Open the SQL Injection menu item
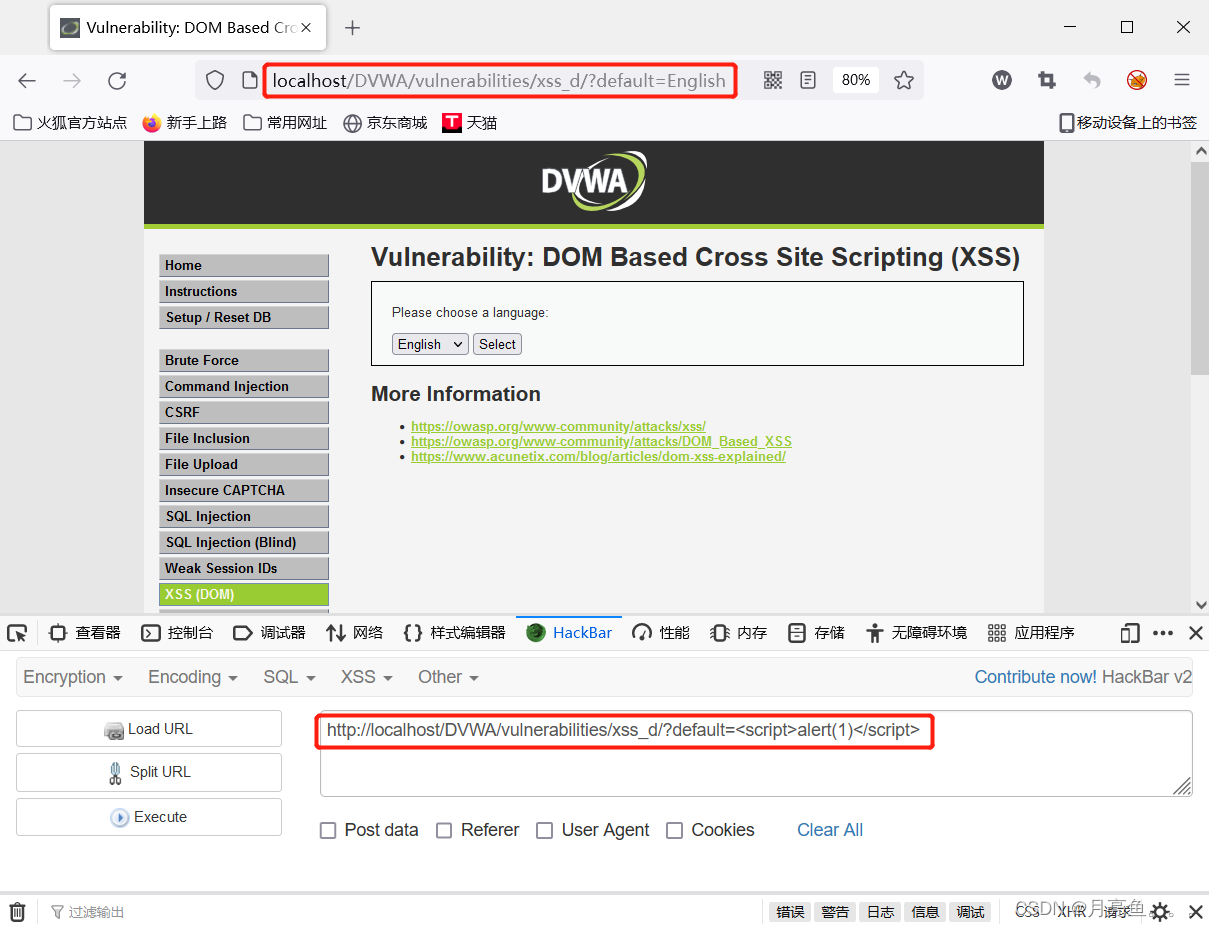1209x927 pixels. [x=244, y=516]
